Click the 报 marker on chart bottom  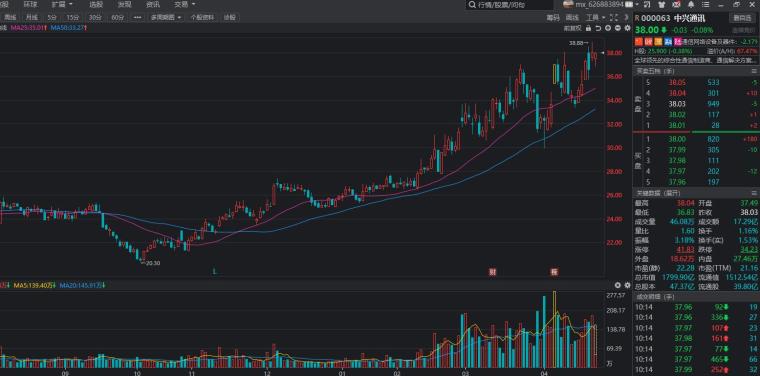click(x=554, y=272)
